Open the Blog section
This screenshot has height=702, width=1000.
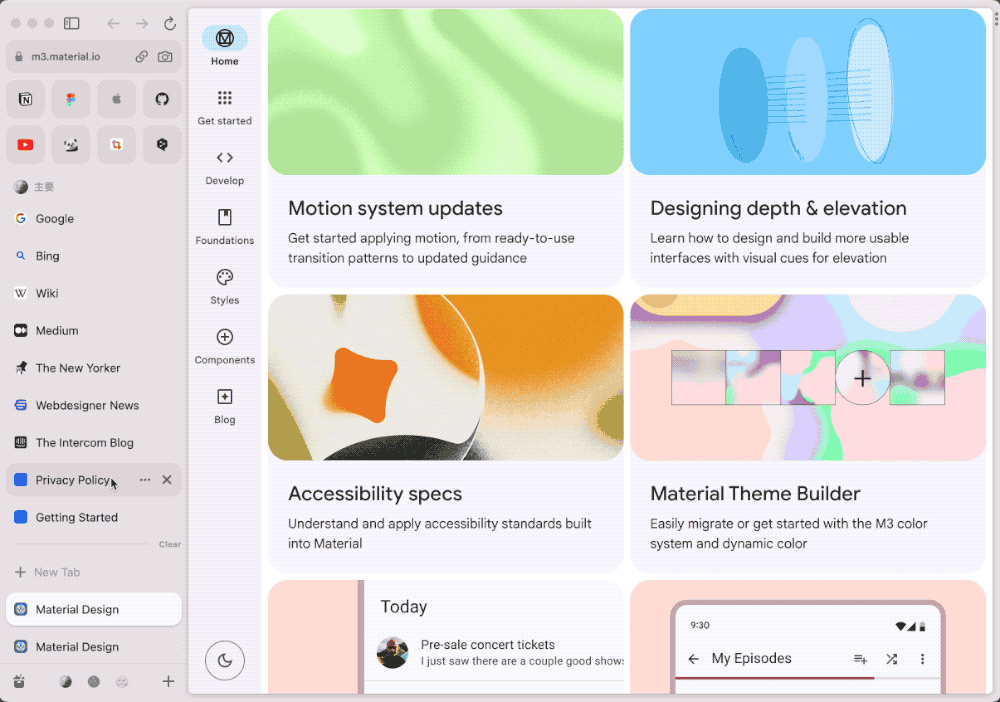(x=224, y=406)
